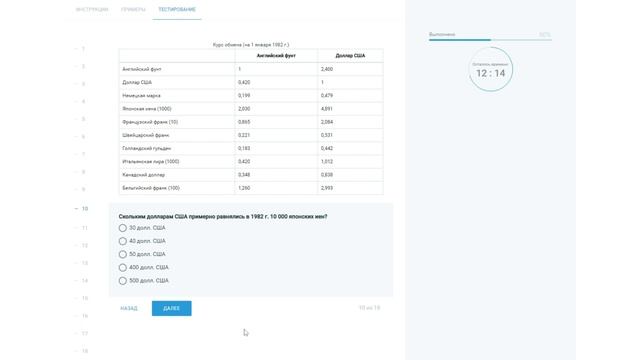Image resolution: width=640 pixels, height=360 pixels.
Task: Jump to question 18 in the sidebar
Action: coord(85,351)
